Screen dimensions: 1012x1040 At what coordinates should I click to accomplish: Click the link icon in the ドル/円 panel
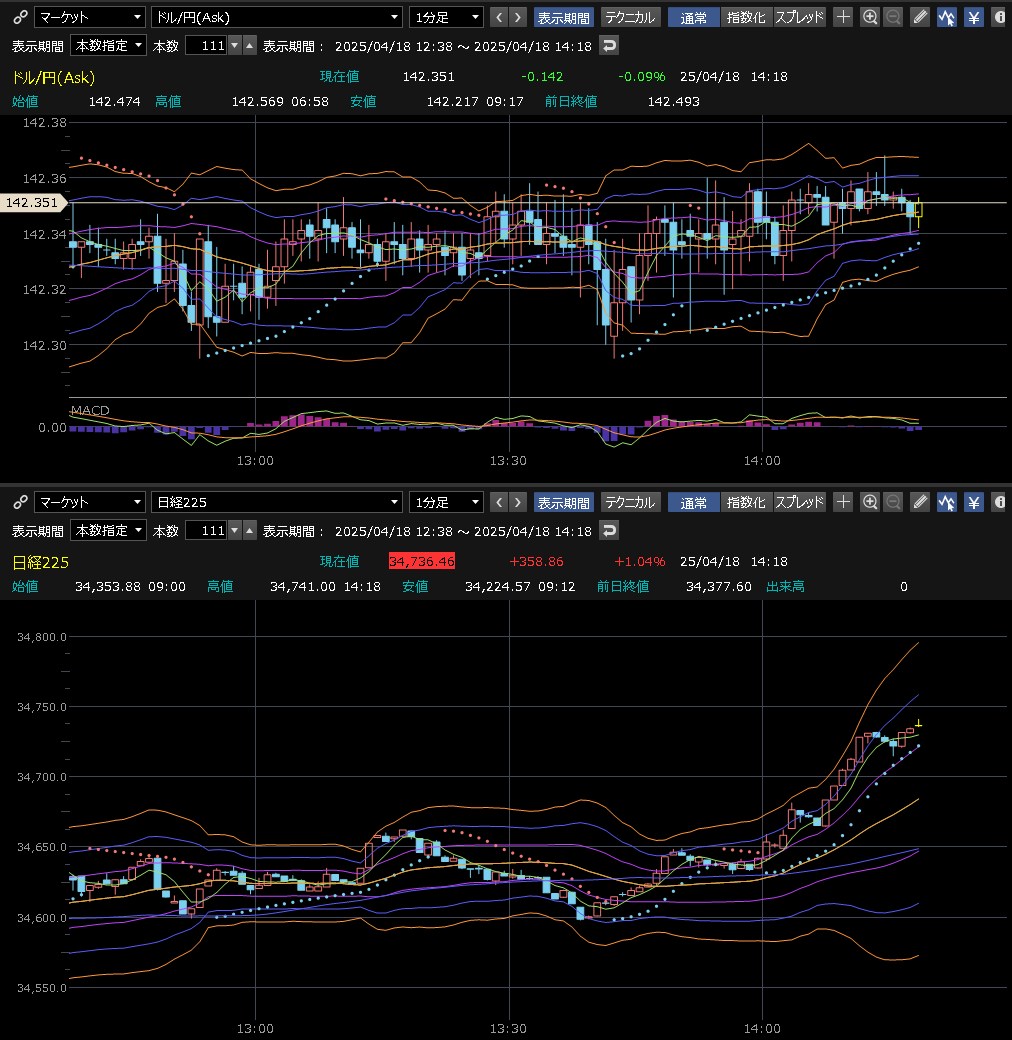click(x=21, y=17)
